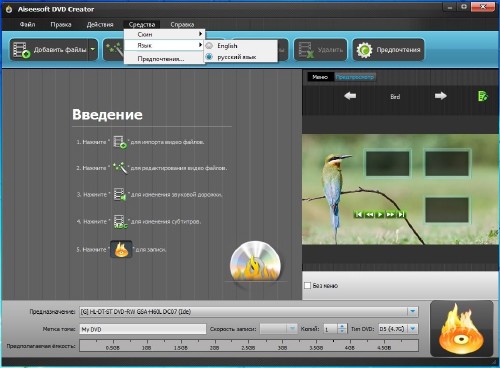Maximize the Aiseesoft DVD Creator window
Viewport: 500px width, 368px height.
click(464, 7)
